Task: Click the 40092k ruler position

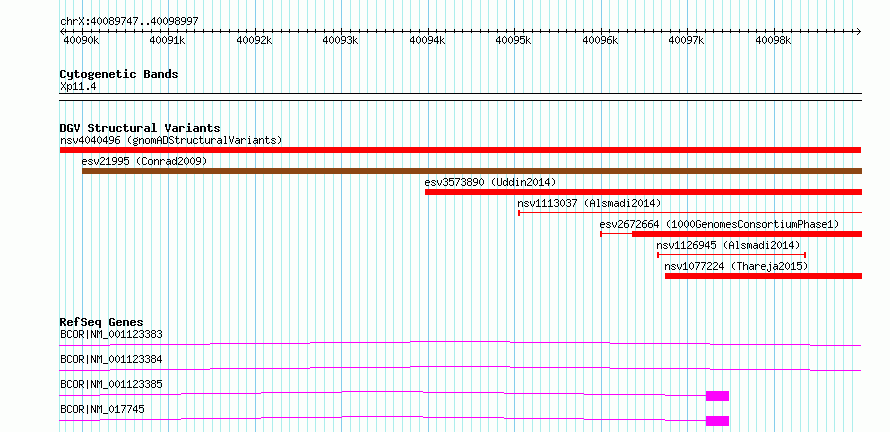Action: (254, 41)
